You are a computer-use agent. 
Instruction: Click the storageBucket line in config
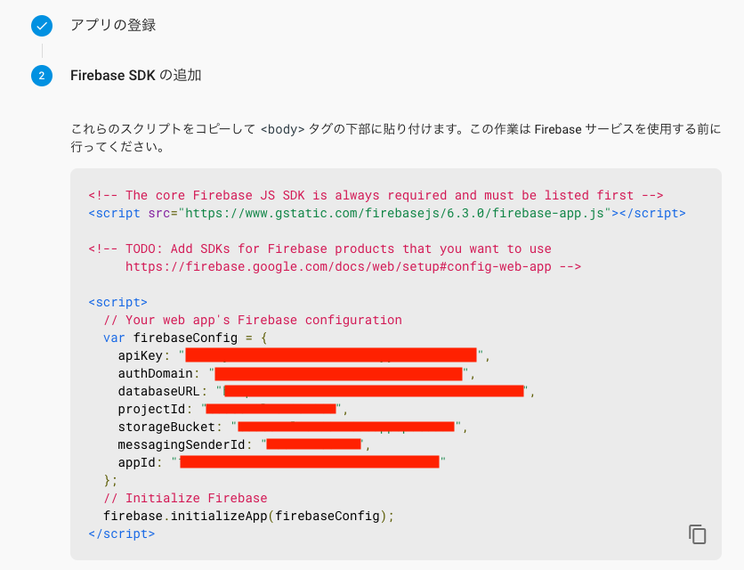tap(293, 427)
